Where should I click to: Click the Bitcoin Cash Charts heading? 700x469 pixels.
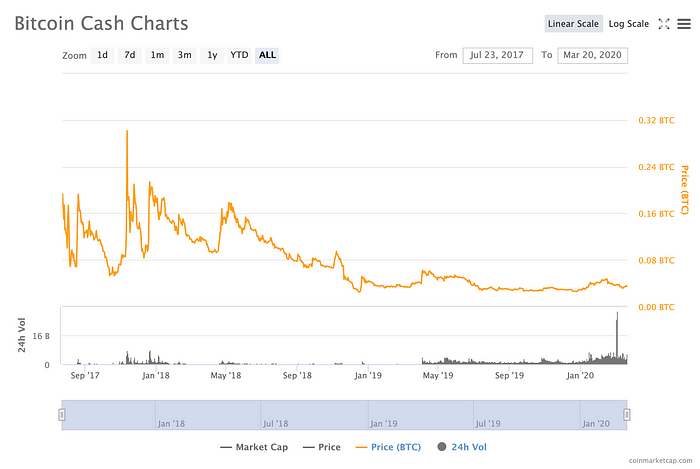click(101, 24)
